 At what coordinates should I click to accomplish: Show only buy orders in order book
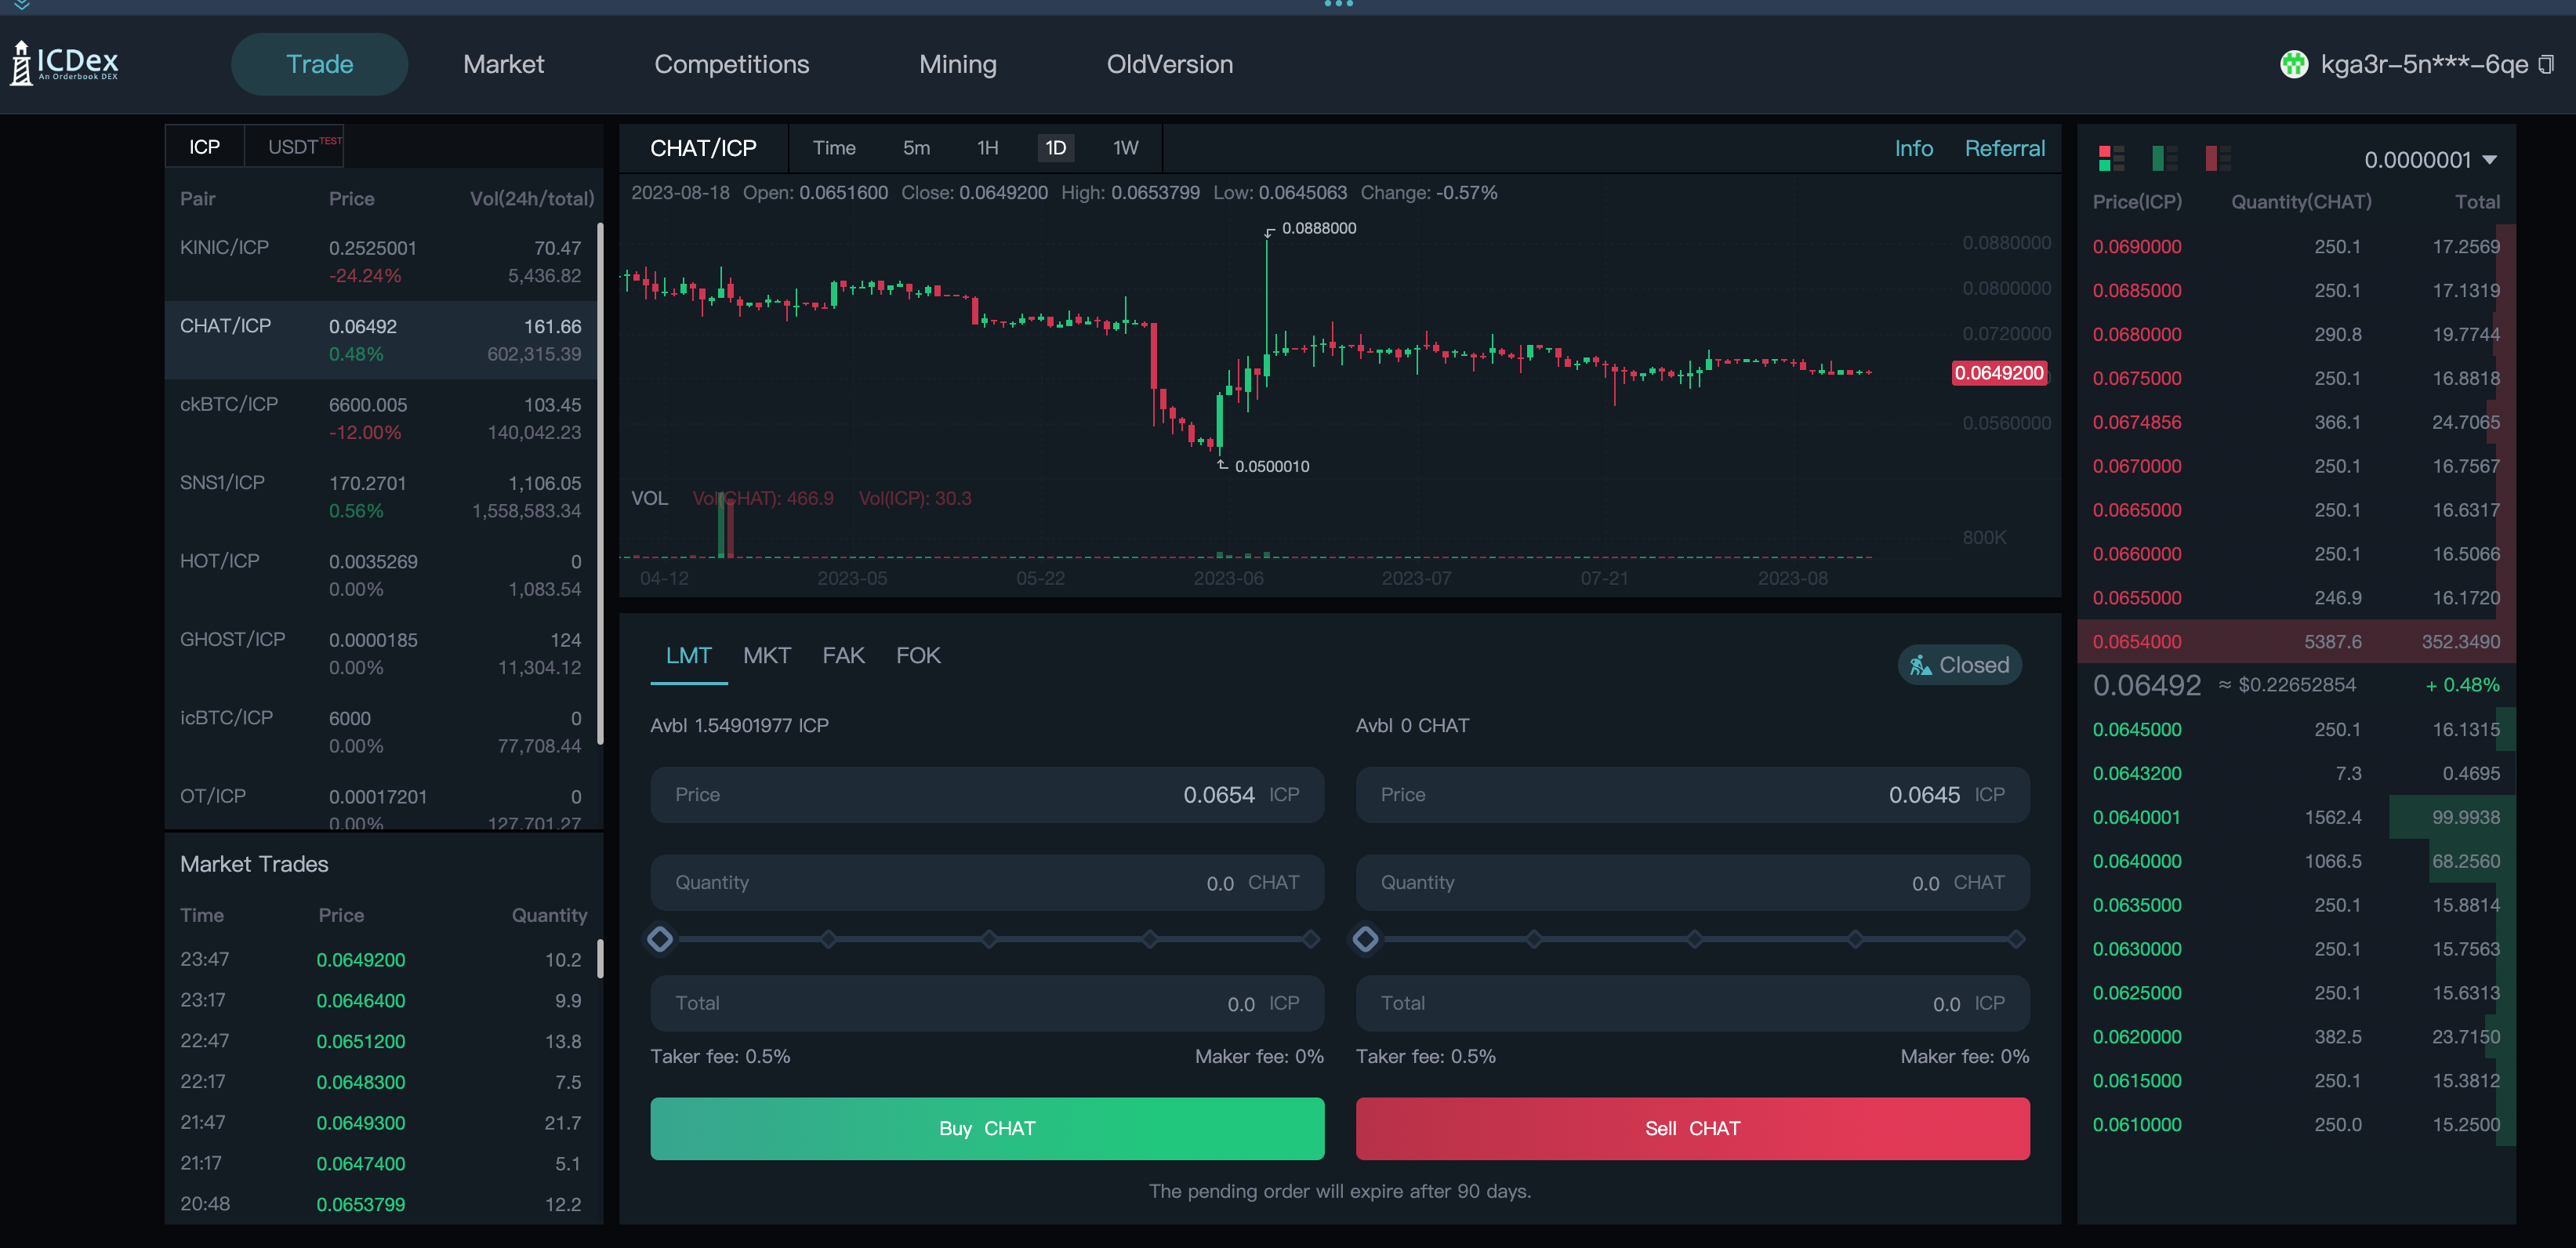(x=2165, y=158)
